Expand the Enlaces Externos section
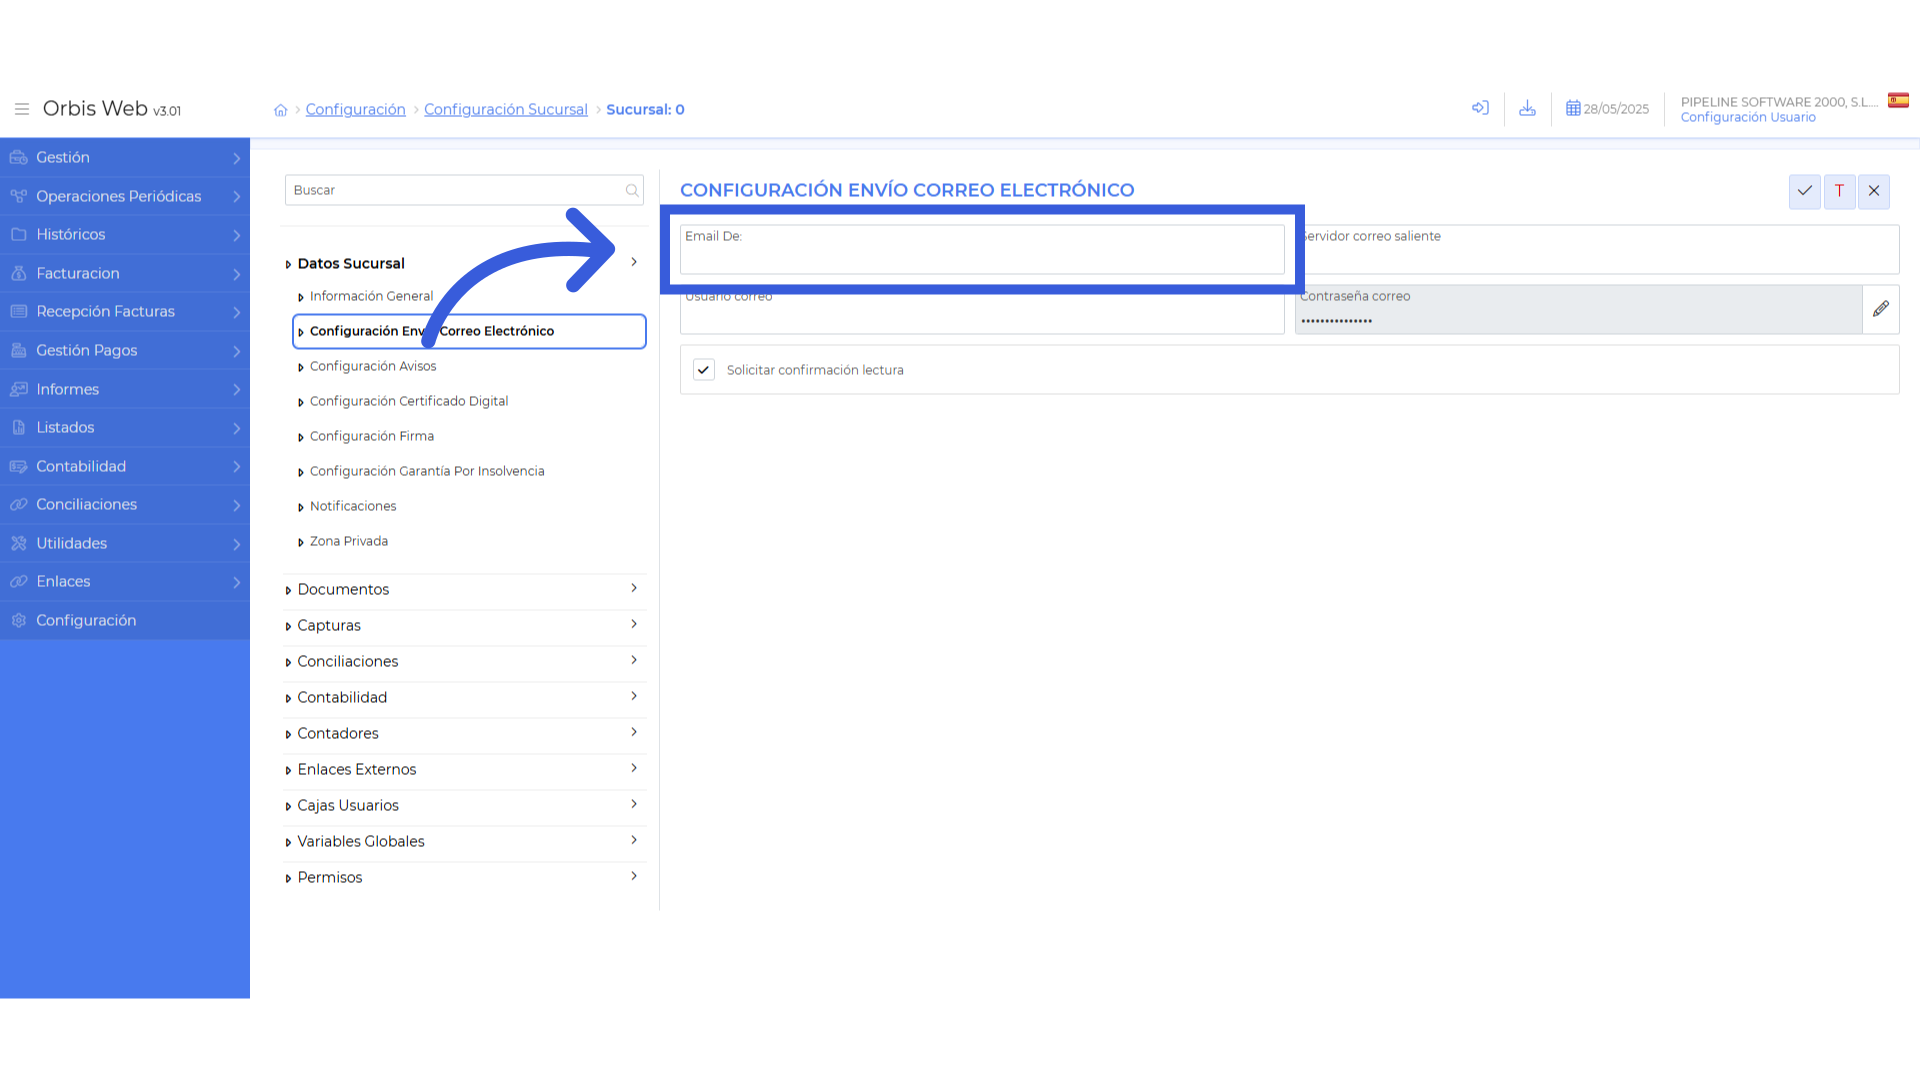Viewport: 1920px width, 1080px height. click(x=464, y=769)
